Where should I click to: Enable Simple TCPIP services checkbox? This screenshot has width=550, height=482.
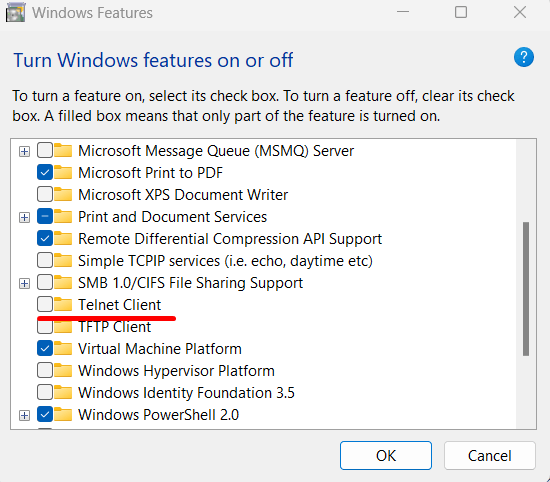pyautogui.click(x=45, y=260)
